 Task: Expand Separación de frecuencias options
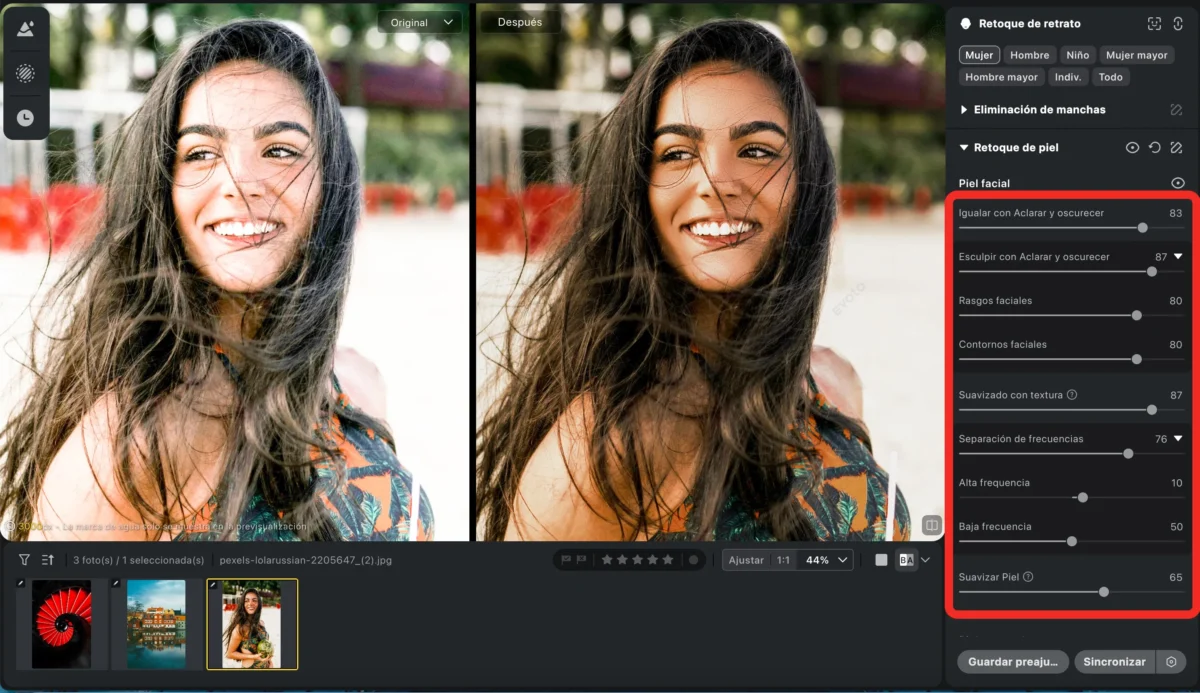[x=1178, y=439]
